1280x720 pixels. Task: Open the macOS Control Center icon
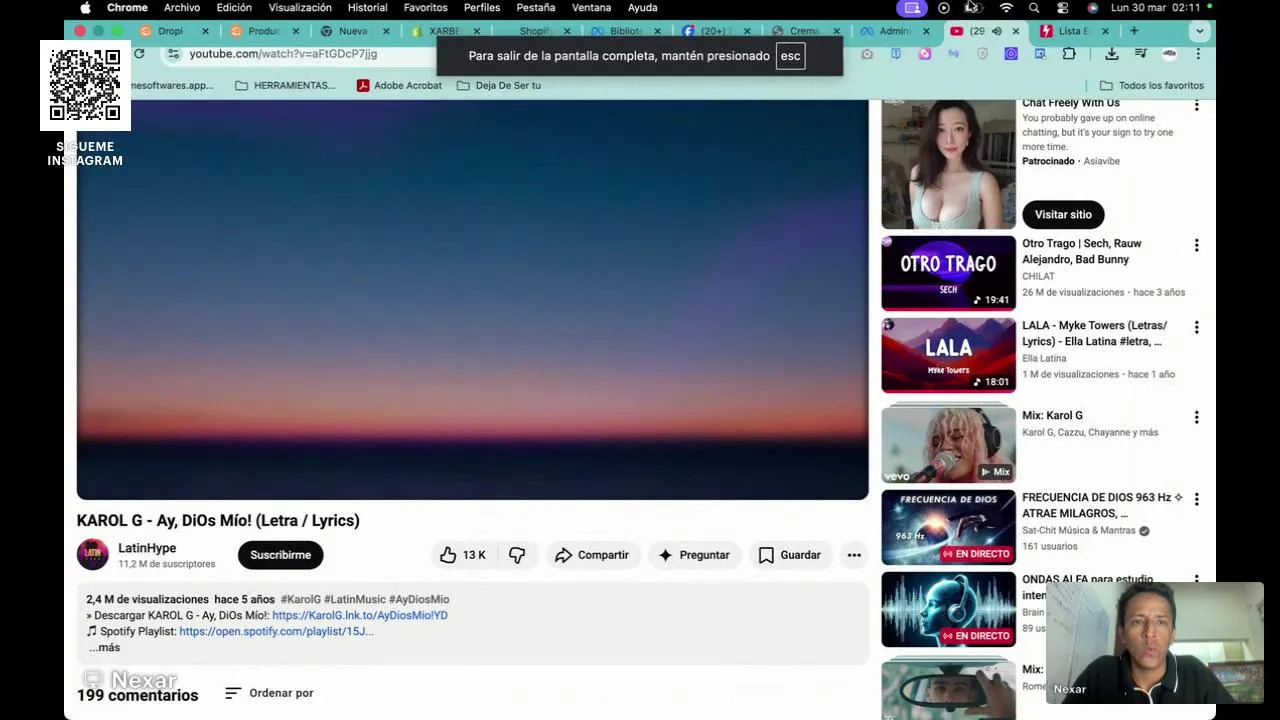click(1062, 8)
